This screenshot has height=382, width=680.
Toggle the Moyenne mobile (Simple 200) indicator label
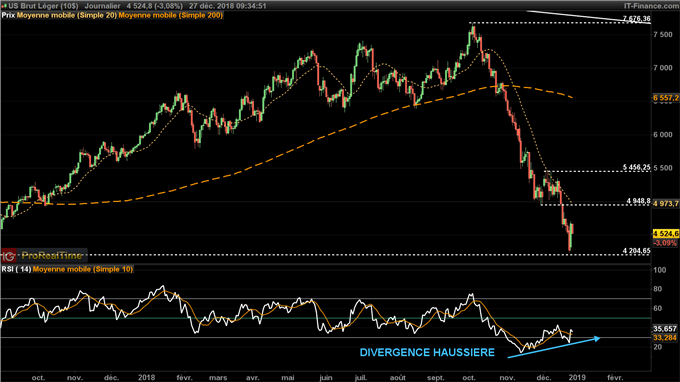coord(171,15)
